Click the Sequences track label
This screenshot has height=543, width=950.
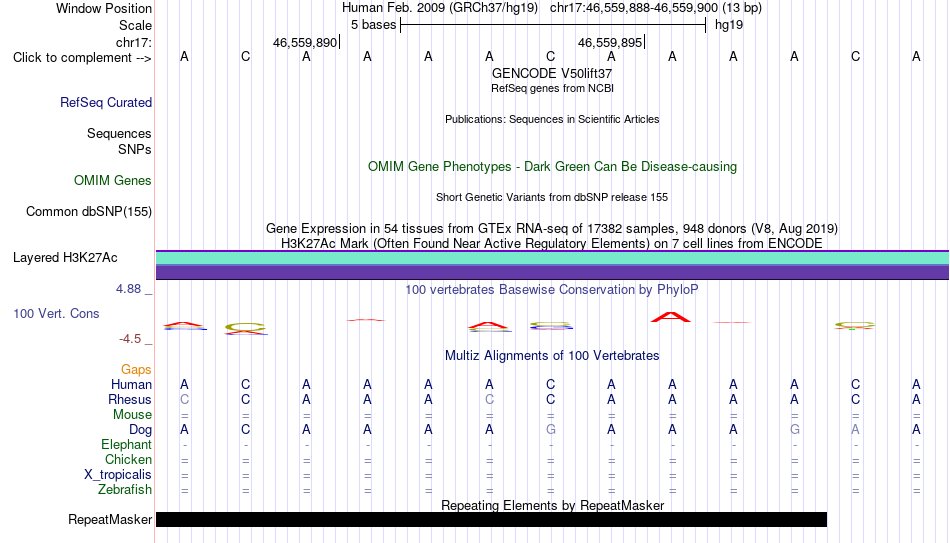[x=119, y=133]
